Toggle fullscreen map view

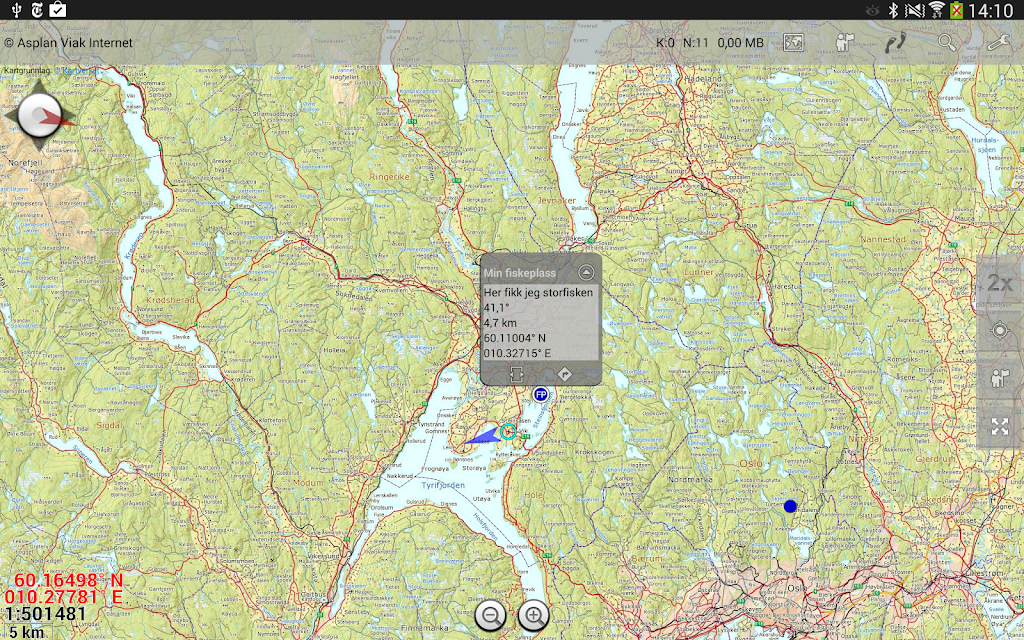[999, 426]
